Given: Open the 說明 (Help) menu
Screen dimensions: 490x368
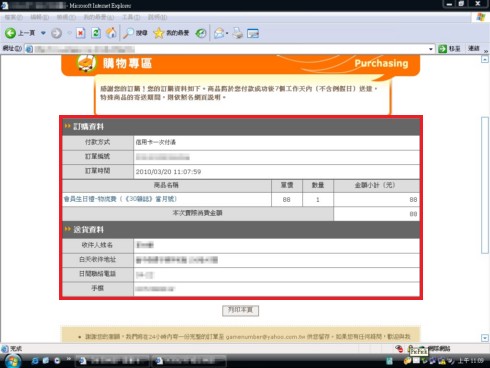Looking at the screenshot, I should [157, 17].
